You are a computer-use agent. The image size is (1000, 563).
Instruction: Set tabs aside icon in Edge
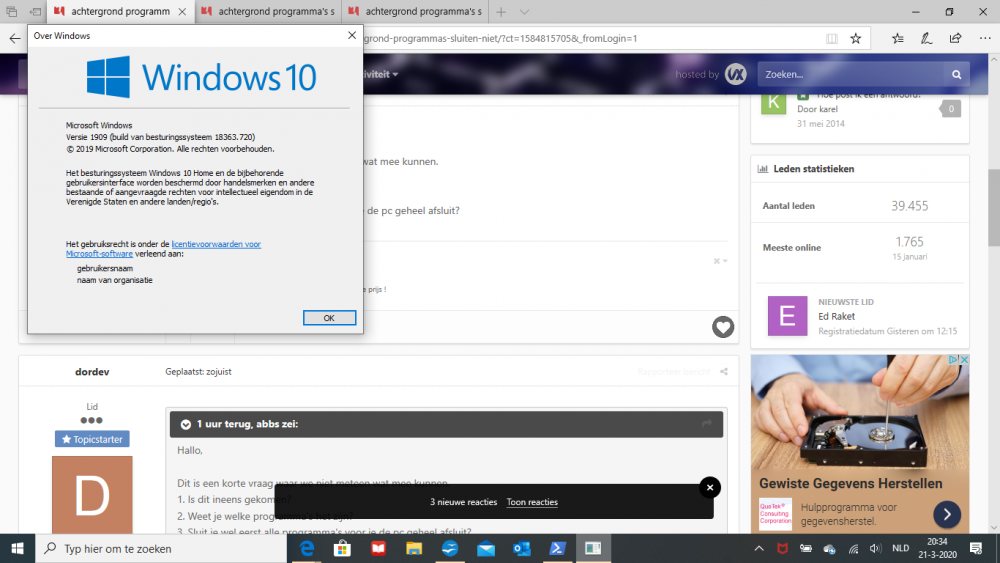[x=35, y=11]
